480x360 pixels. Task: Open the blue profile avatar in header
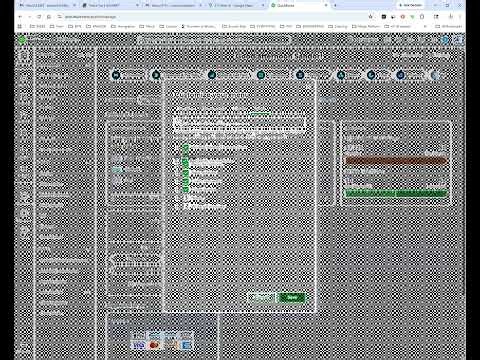[445, 40]
